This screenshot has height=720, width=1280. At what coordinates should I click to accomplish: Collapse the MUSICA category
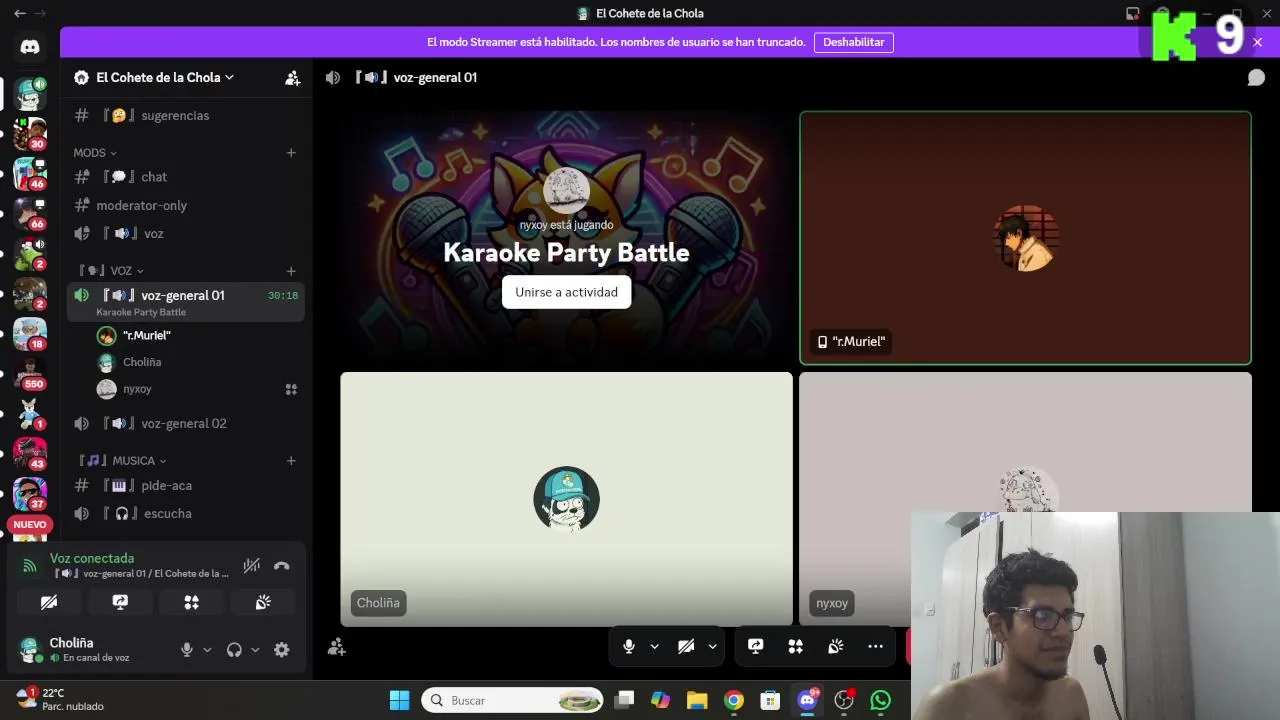click(123, 461)
